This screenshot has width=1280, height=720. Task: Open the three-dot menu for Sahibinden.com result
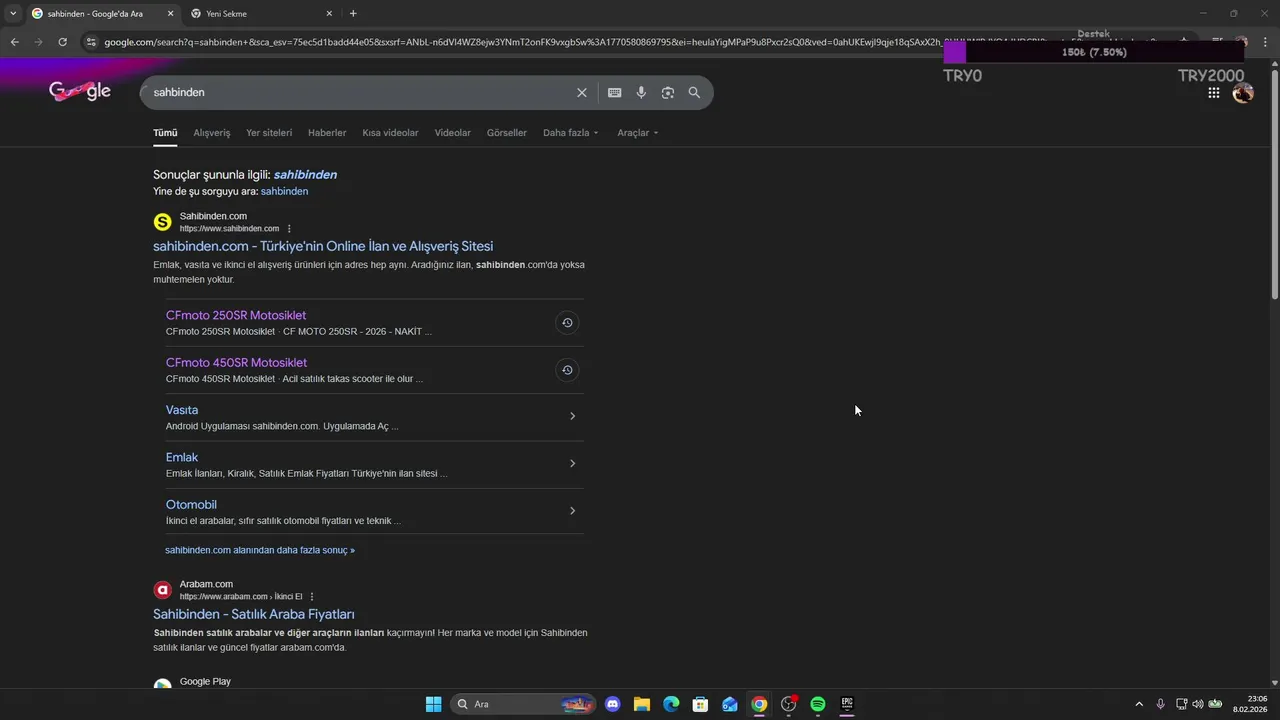coord(289,229)
